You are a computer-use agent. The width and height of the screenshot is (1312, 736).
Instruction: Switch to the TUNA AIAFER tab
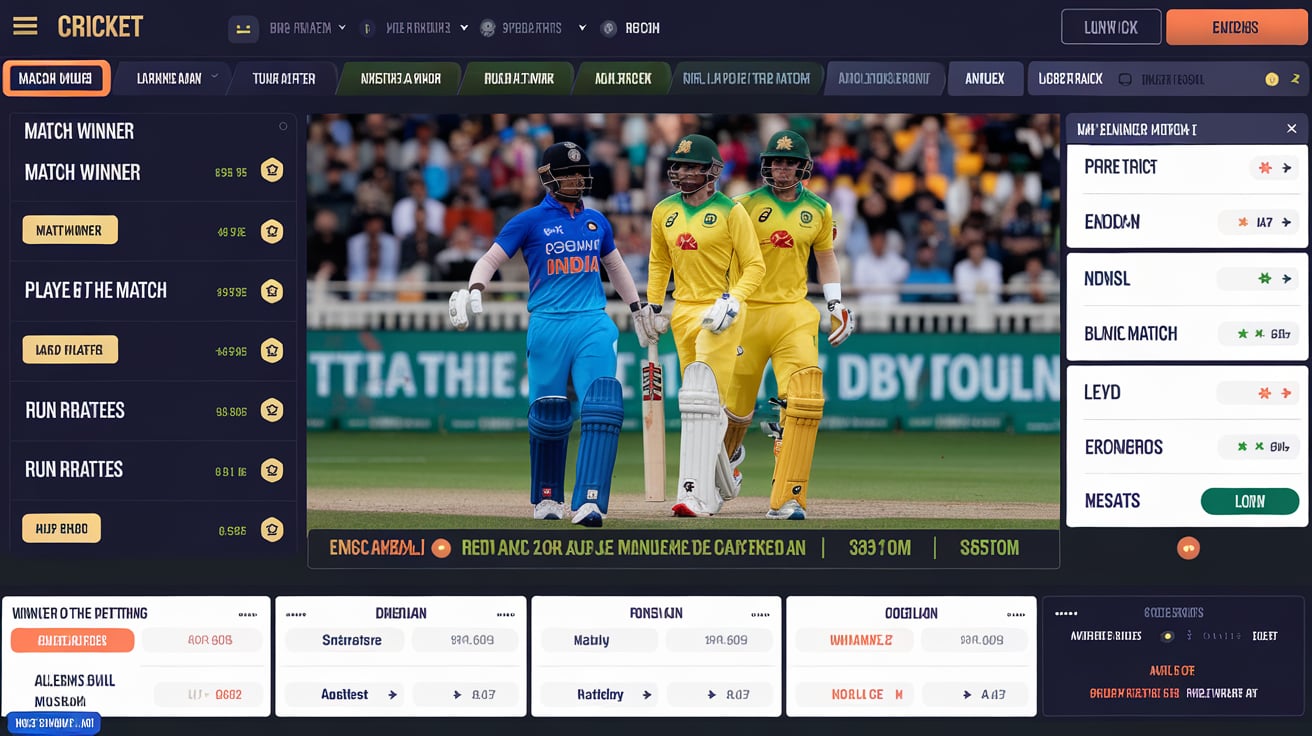click(284, 78)
